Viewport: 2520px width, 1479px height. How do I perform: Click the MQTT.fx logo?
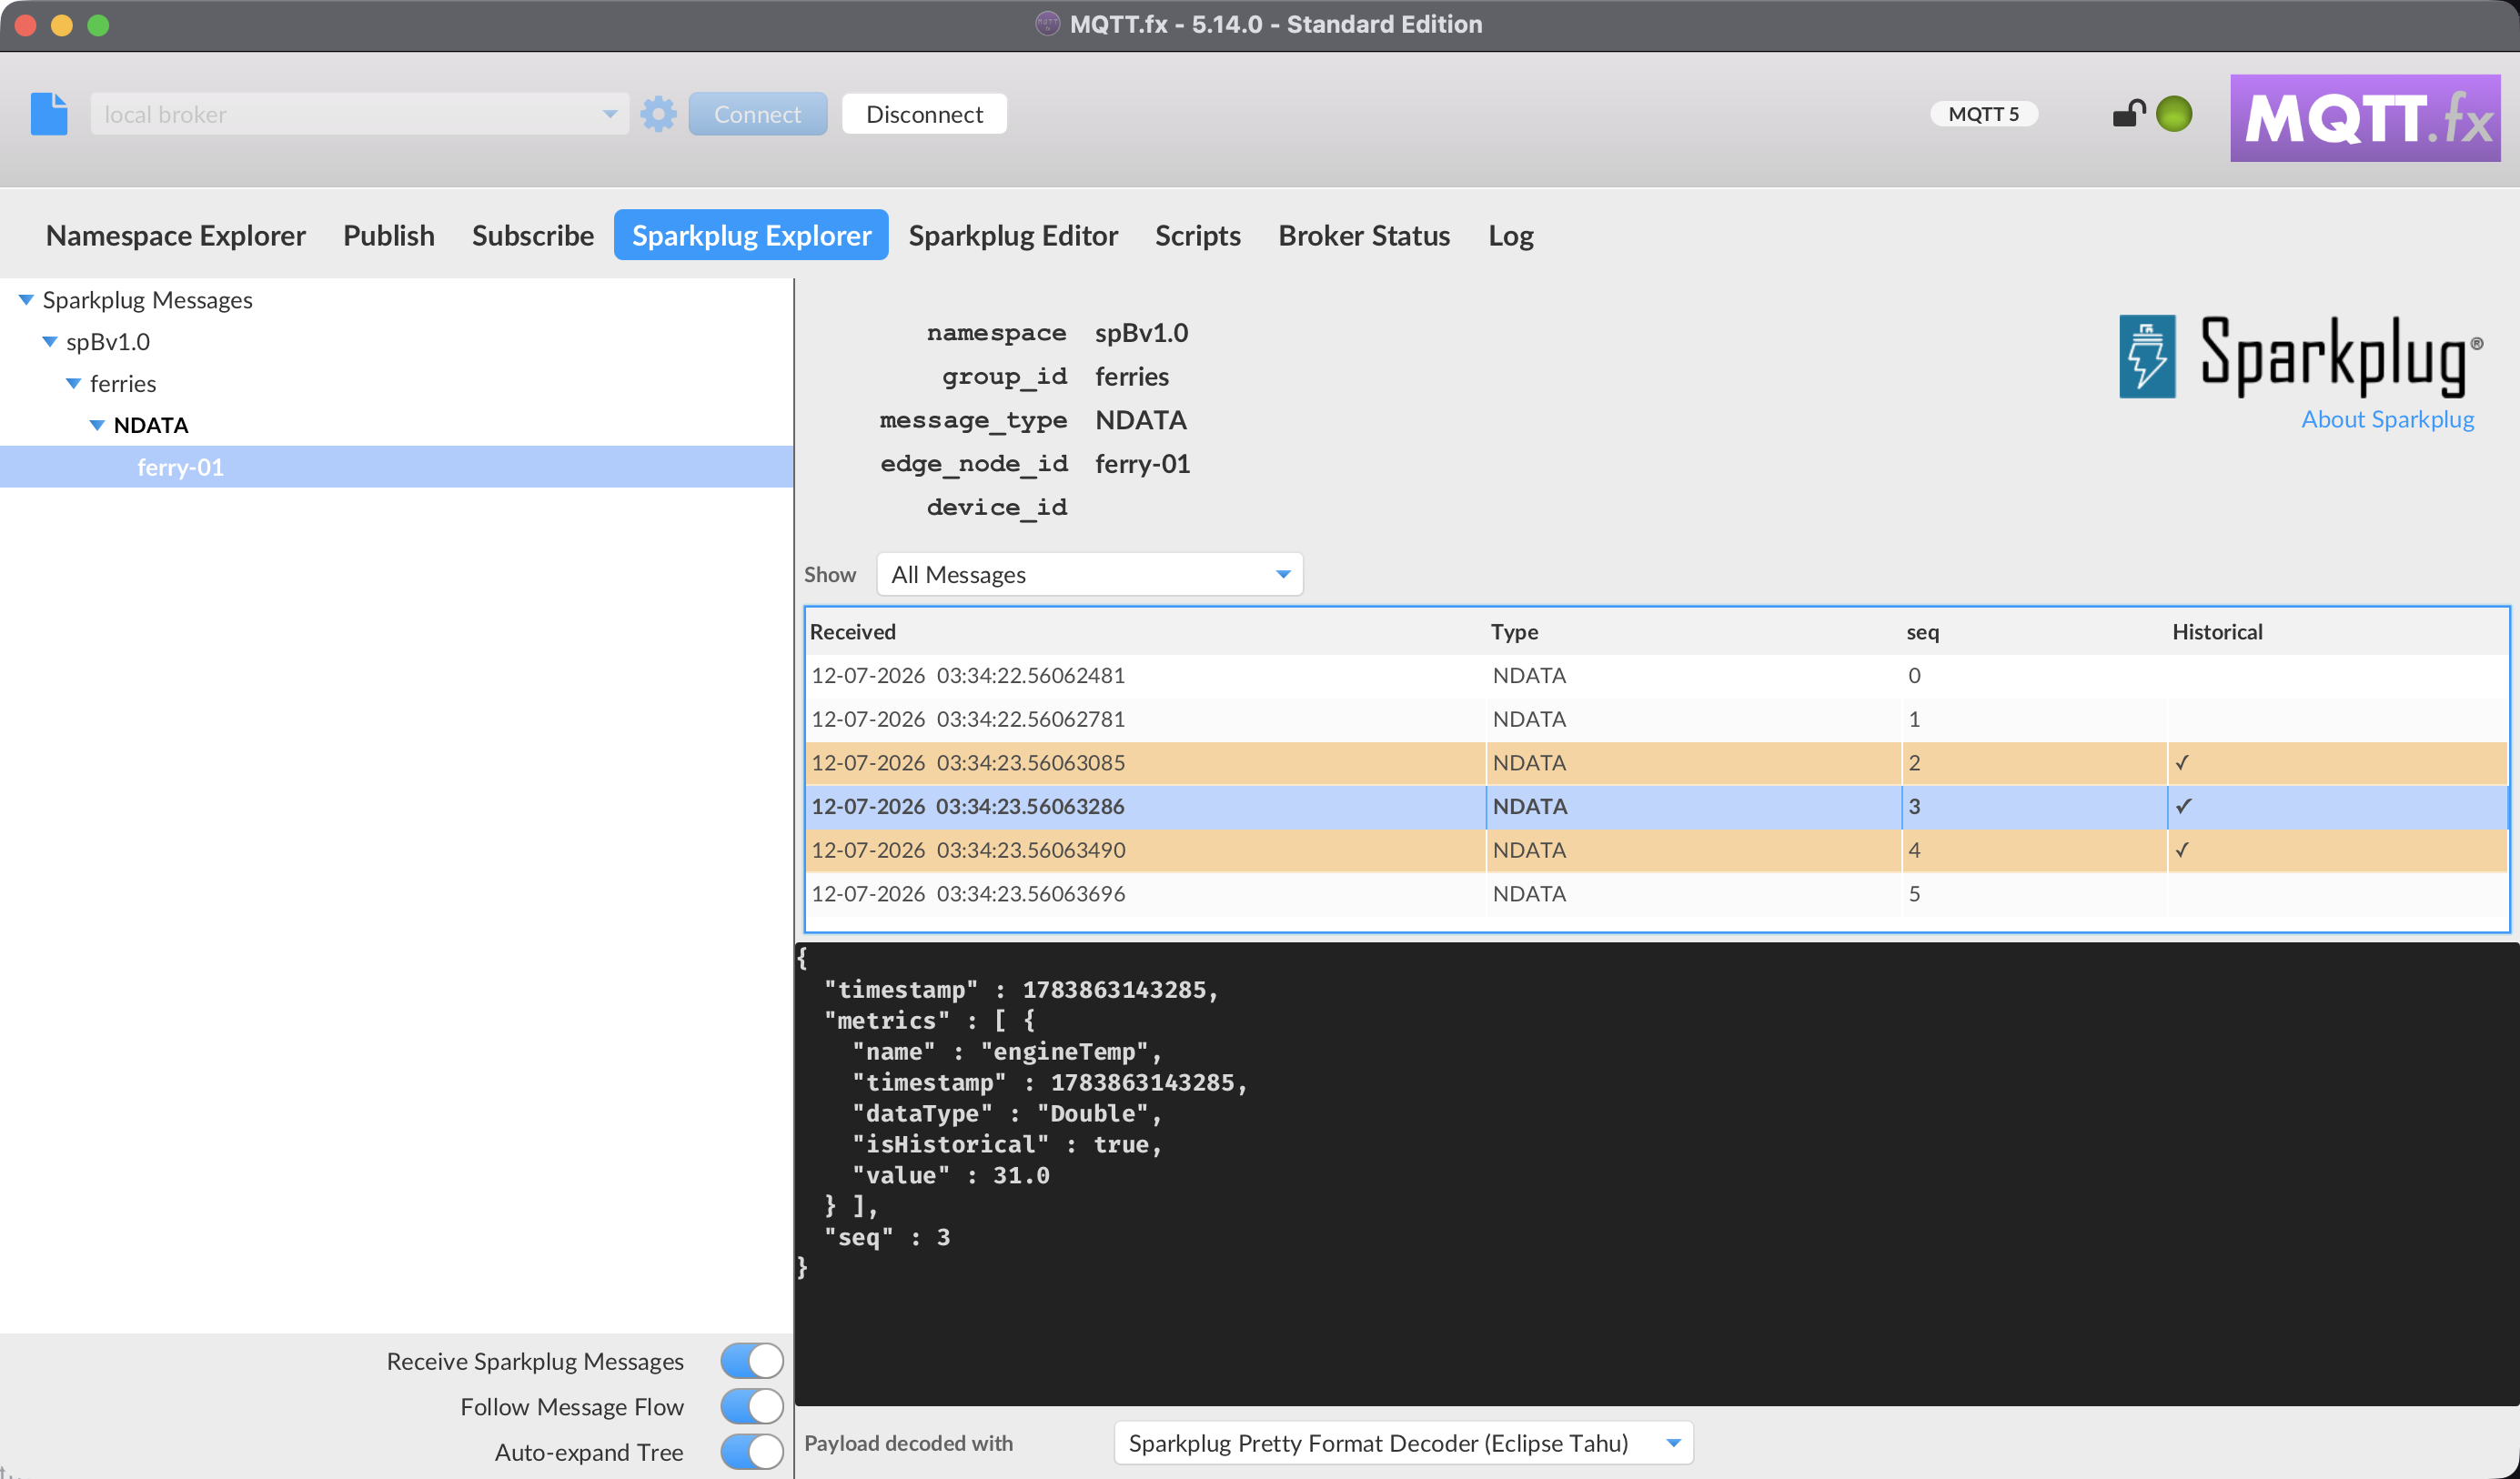2365,118
